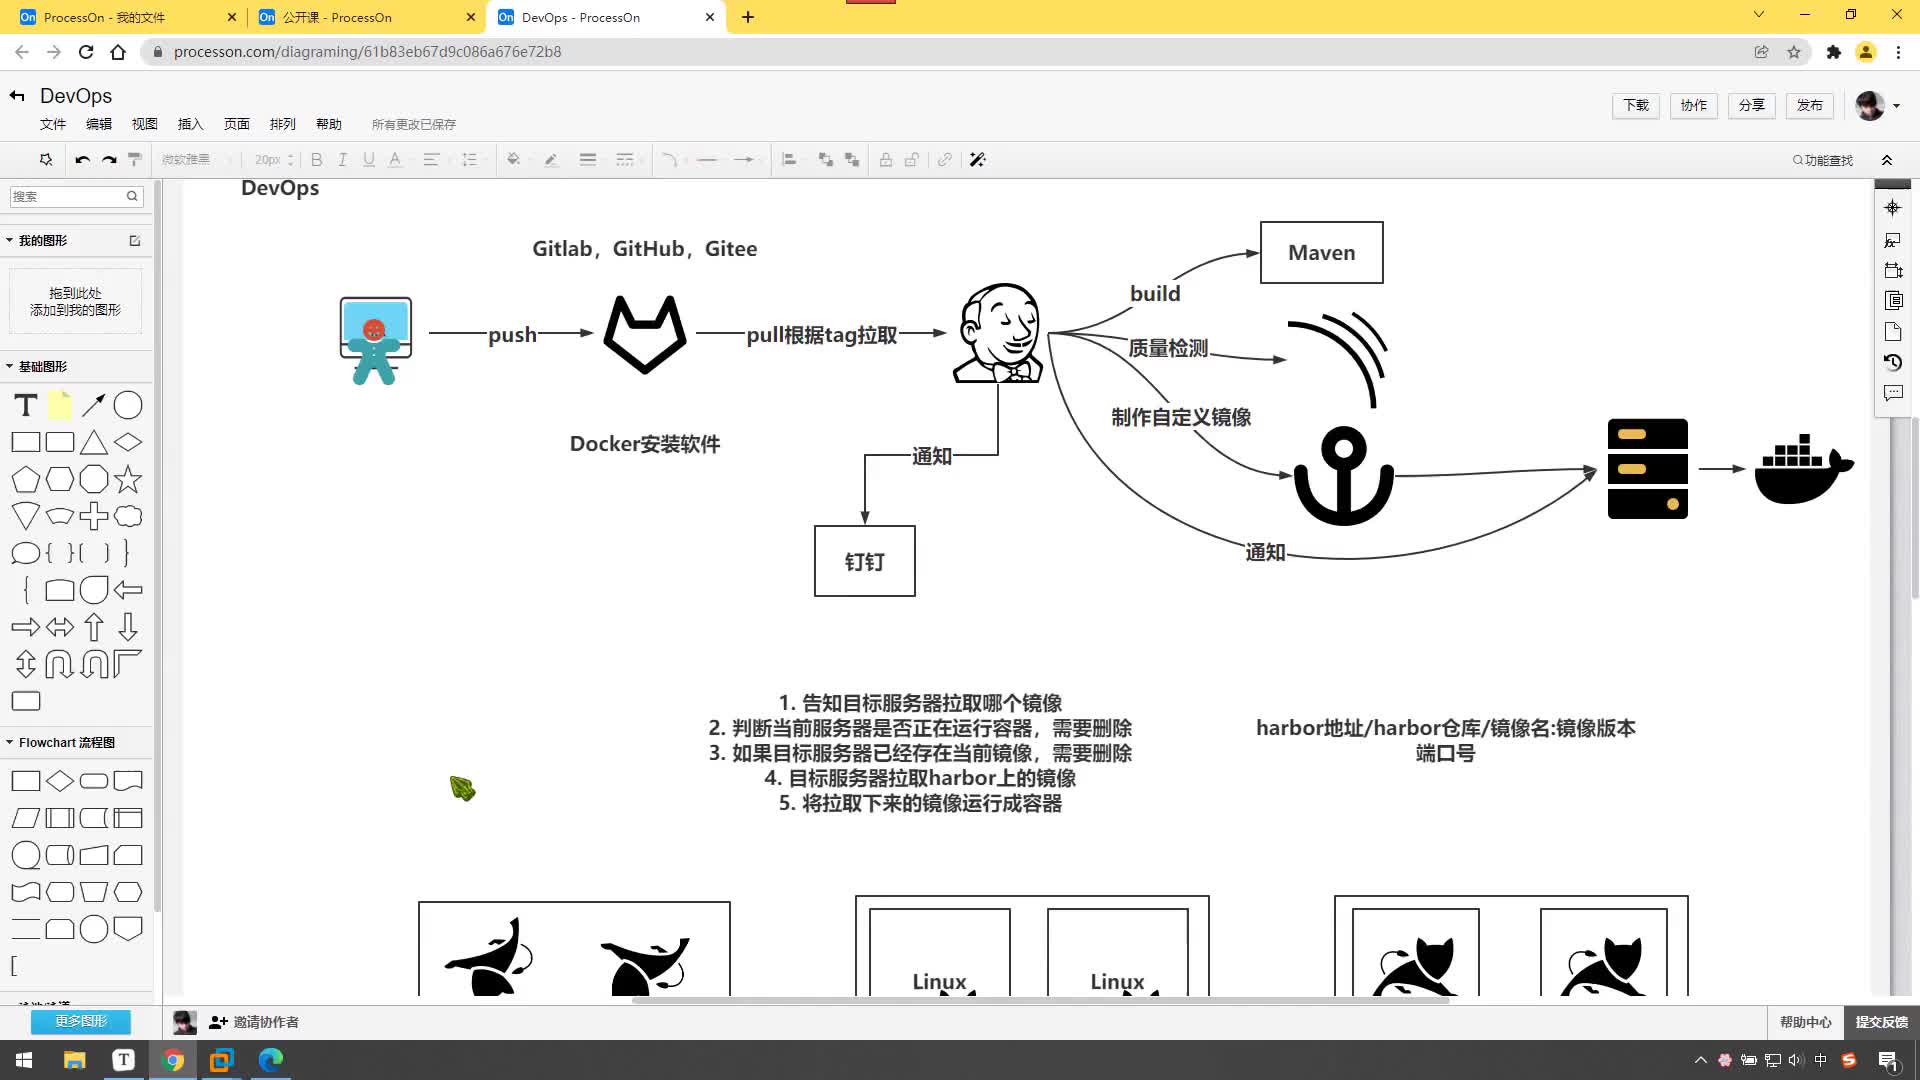Image resolution: width=1920 pixels, height=1080 pixels.
Task: Open the 页面 menu
Action: 237,124
